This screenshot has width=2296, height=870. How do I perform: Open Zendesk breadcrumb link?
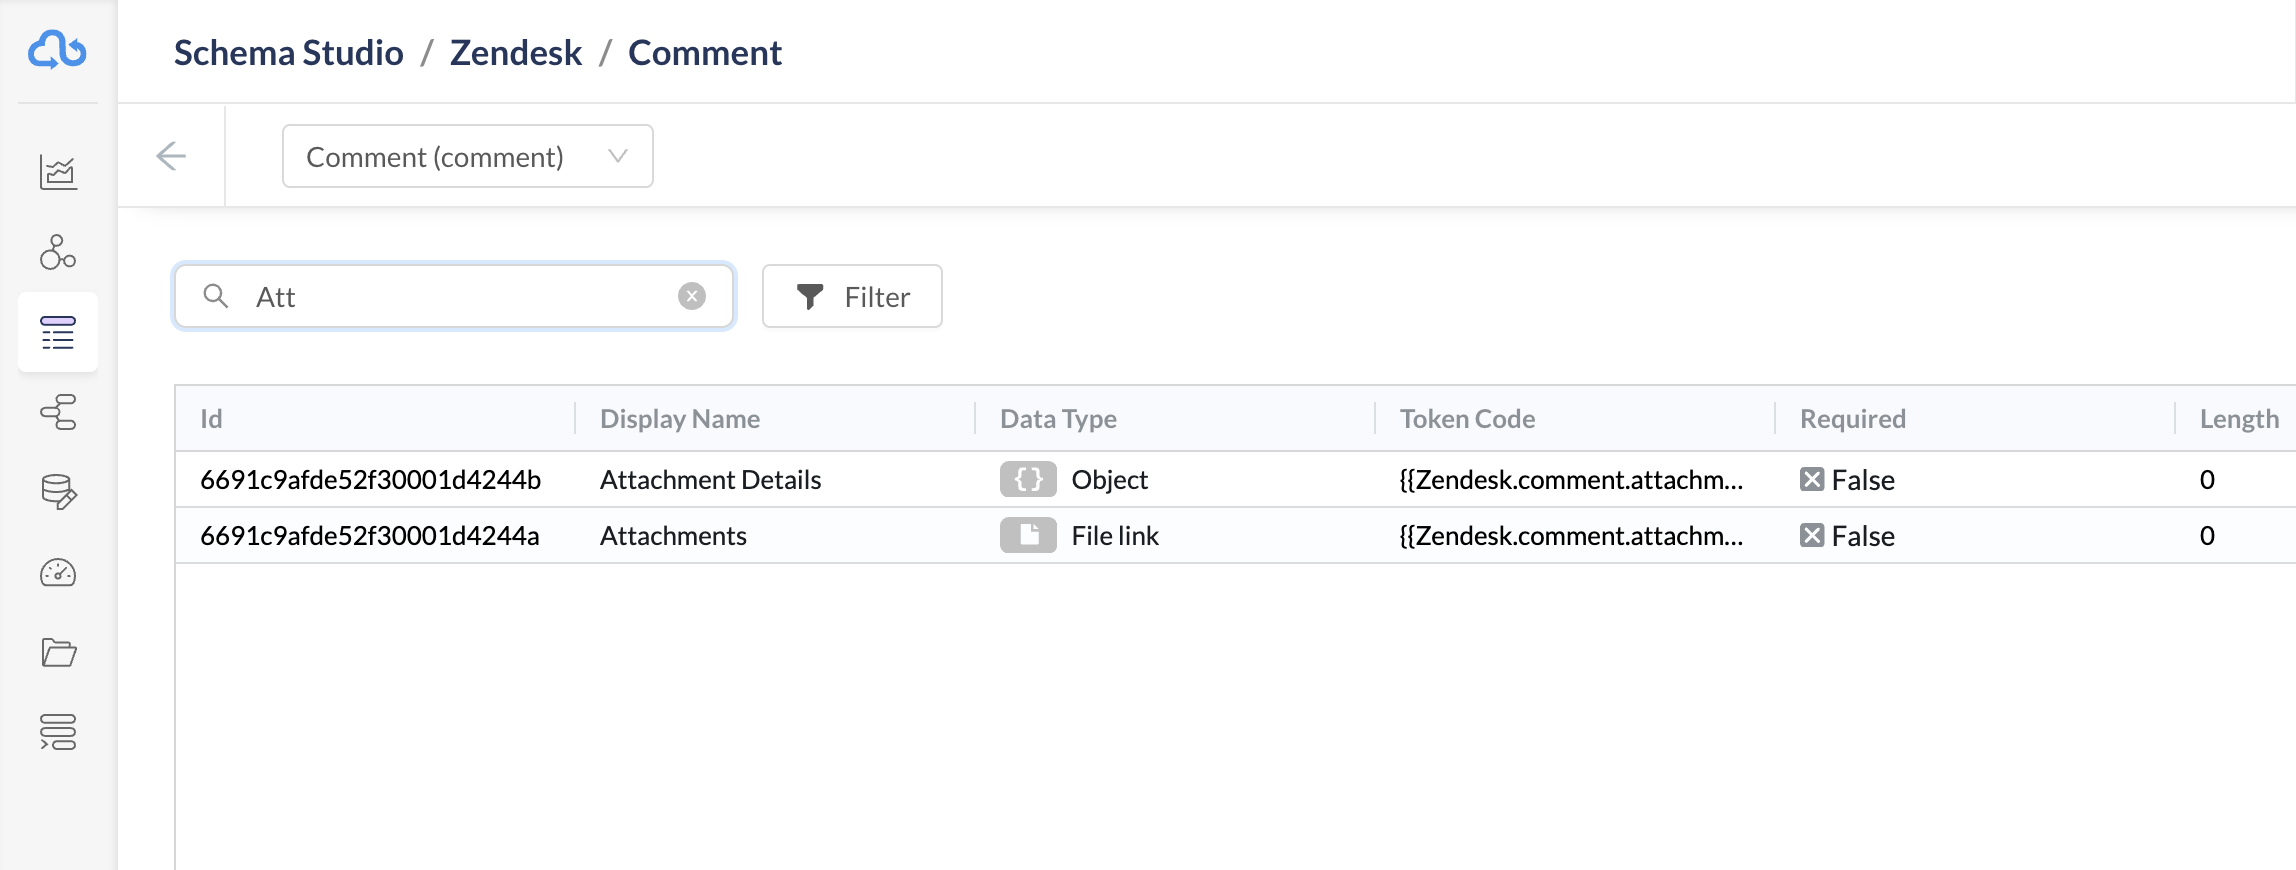click(x=516, y=52)
